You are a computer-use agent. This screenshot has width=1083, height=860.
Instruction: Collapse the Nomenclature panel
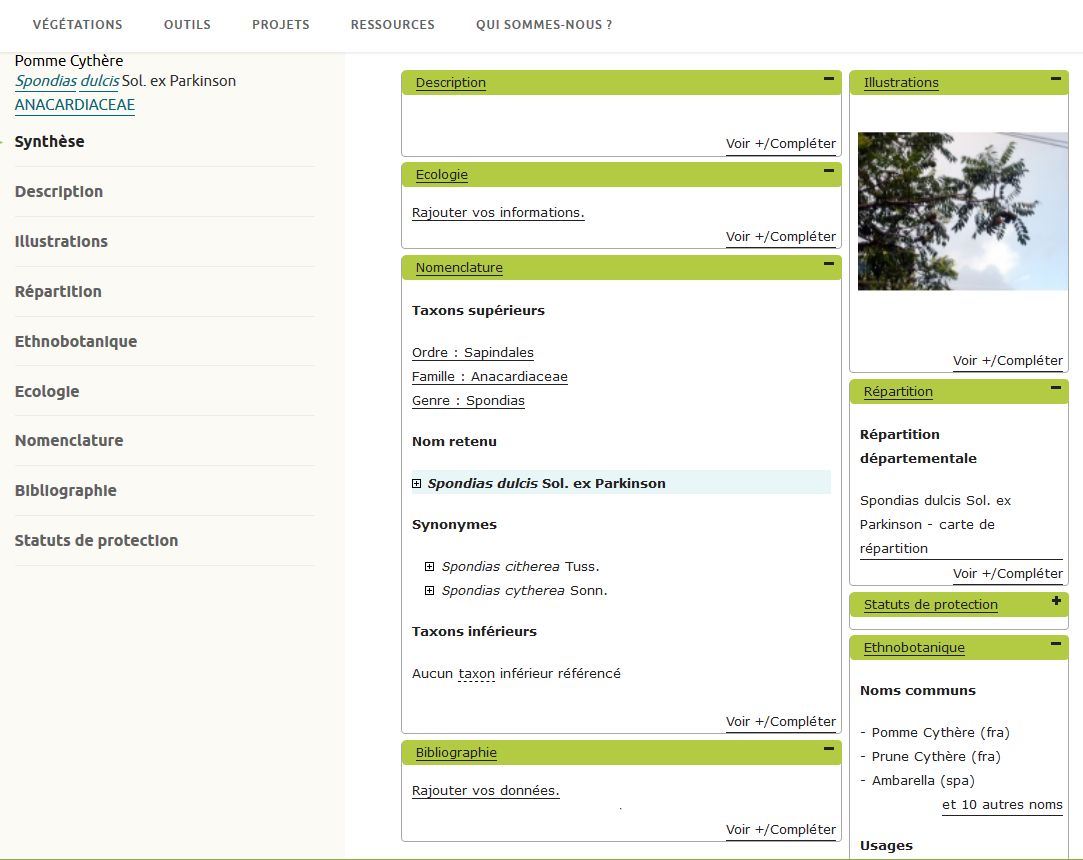(828, 263)
